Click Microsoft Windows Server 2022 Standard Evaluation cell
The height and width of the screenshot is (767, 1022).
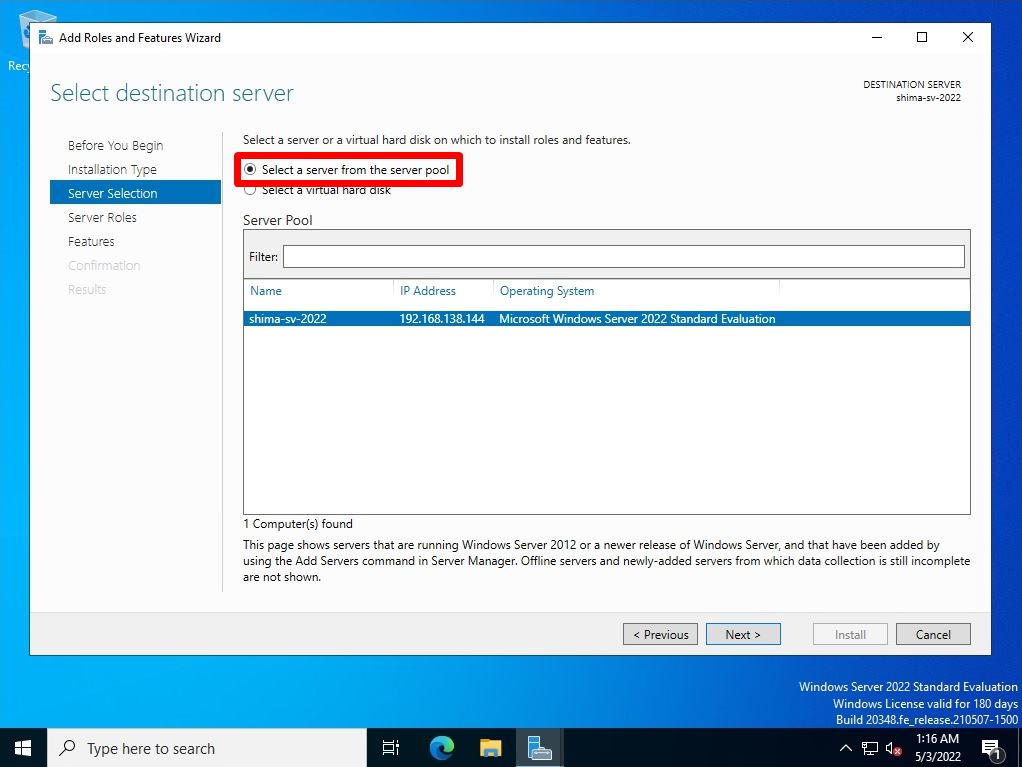coord(637,319)
